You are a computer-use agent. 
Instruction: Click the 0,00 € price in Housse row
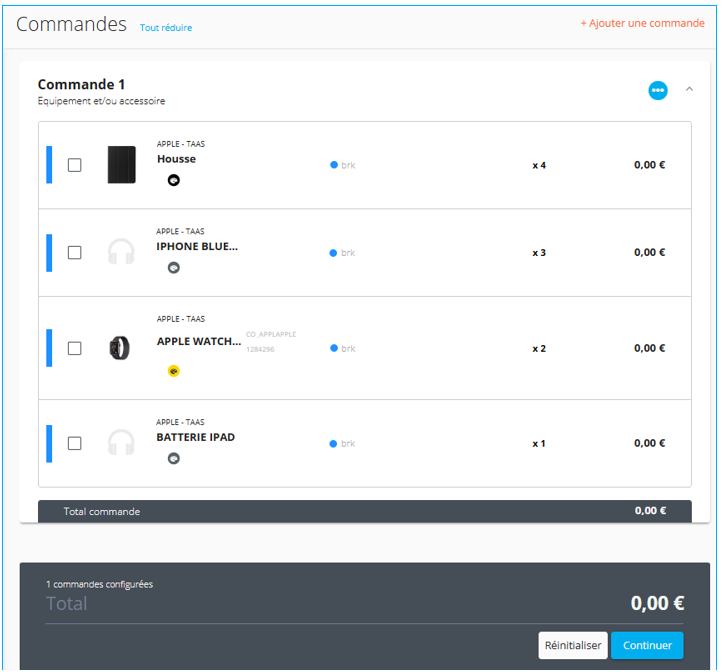click(649, 165)
